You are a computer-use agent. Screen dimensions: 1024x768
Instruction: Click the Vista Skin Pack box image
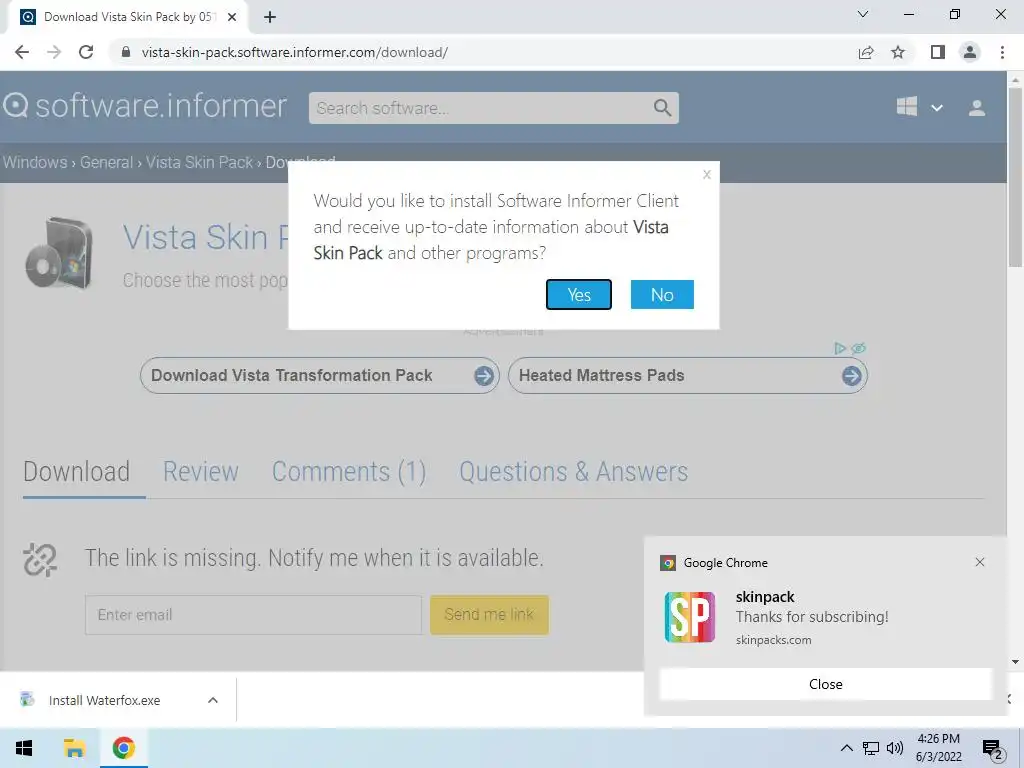pyautogui.click(x=59, y=253)
